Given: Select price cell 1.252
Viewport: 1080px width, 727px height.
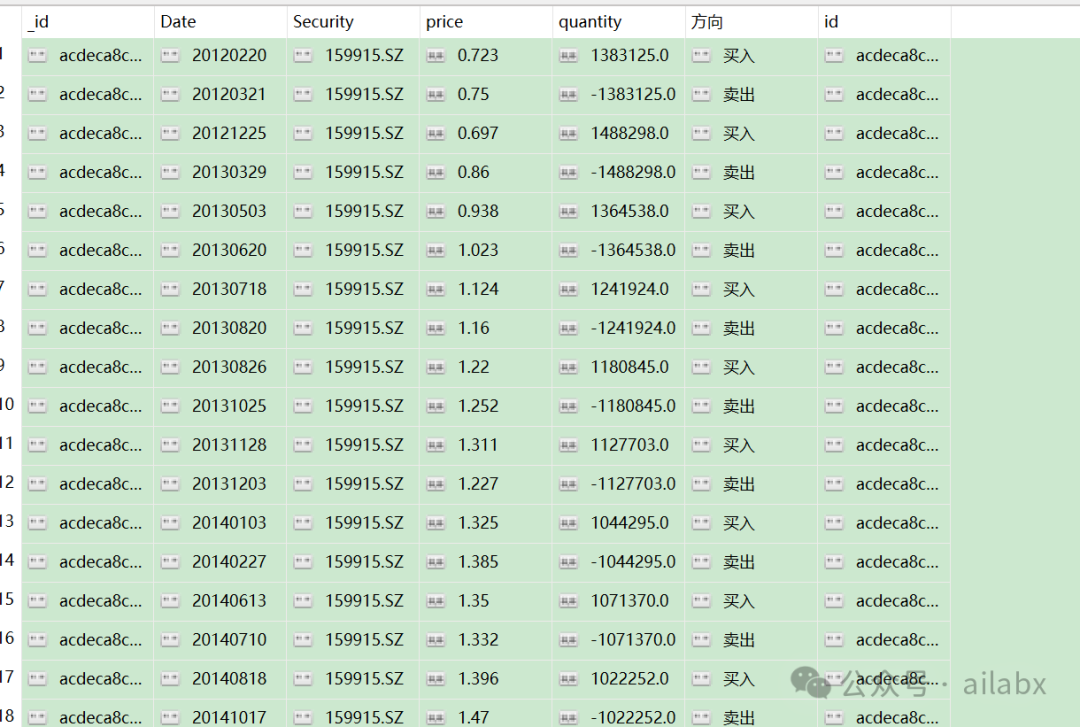Looking at the screenshot, I should [478, 406].
